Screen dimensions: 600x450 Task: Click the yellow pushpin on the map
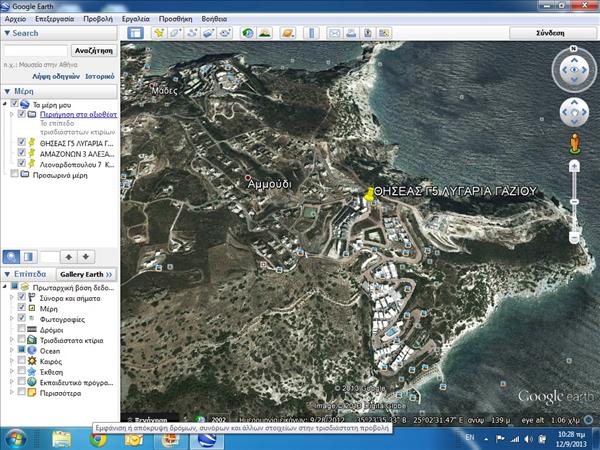click(x=369, y=194)
